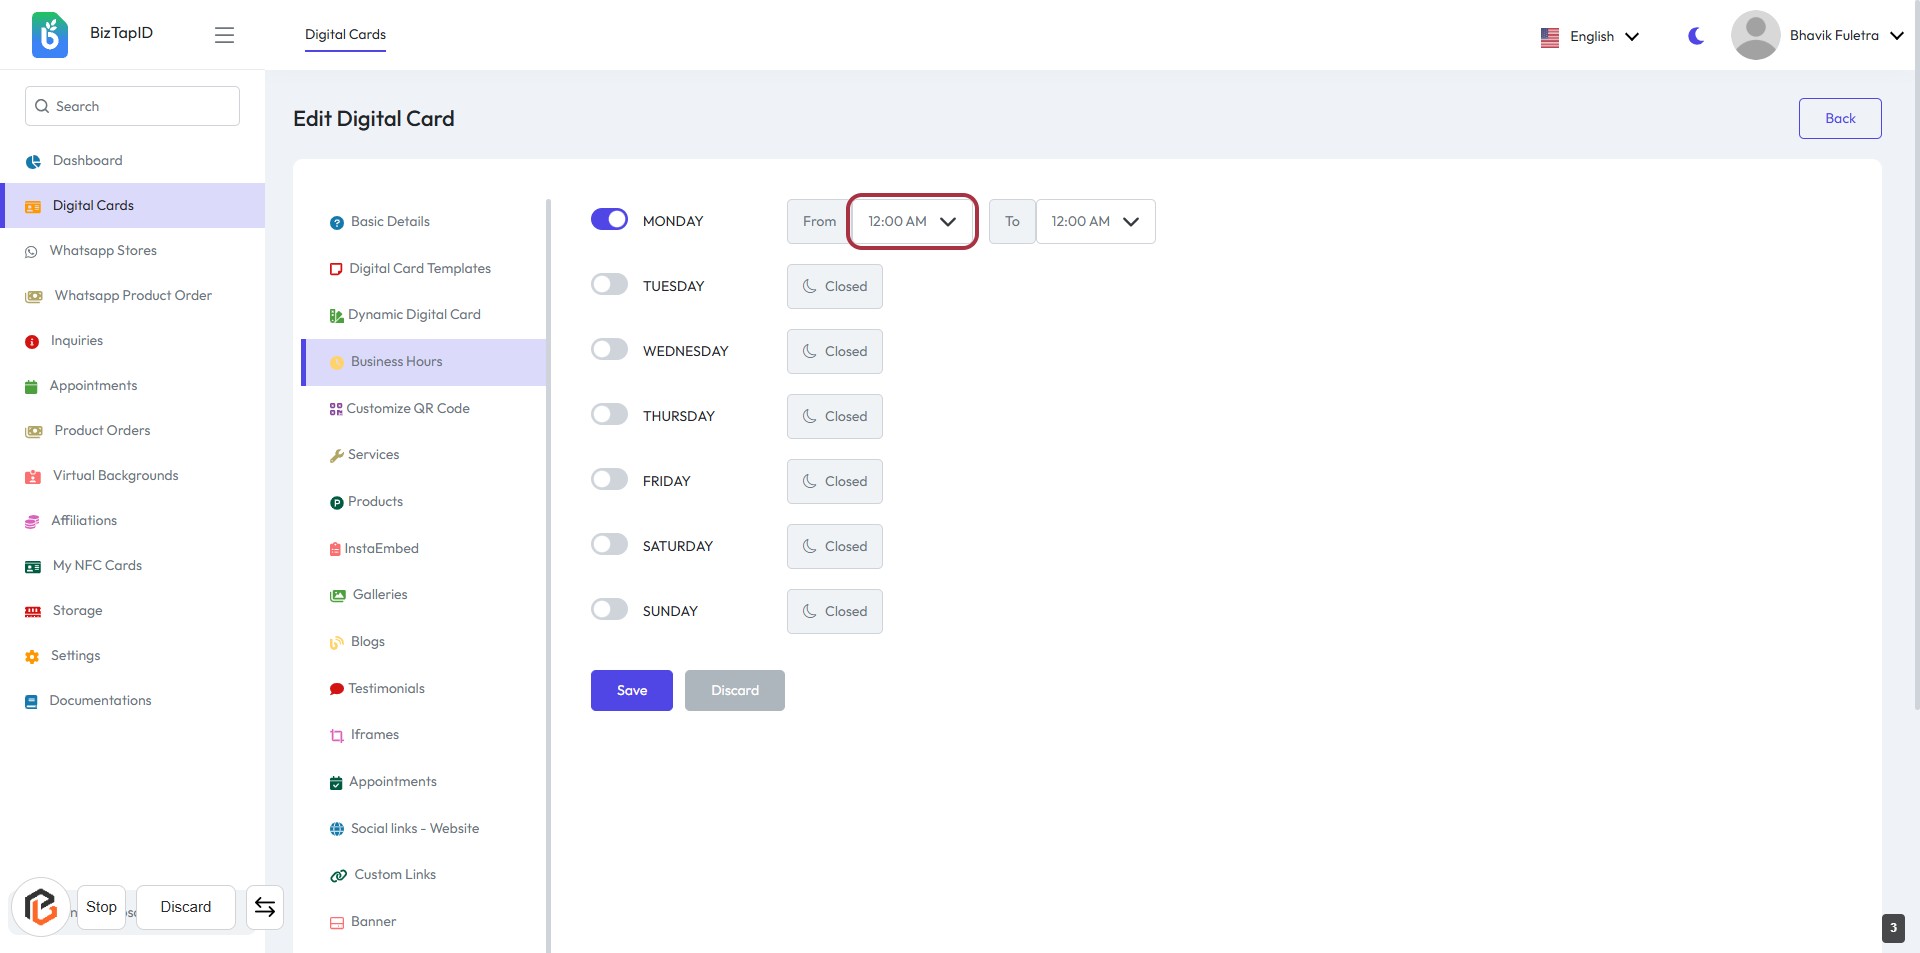This screenshot has height=953, width=1920.
Task: Open My NFC Cards section
Action: (x=97, y=565)
